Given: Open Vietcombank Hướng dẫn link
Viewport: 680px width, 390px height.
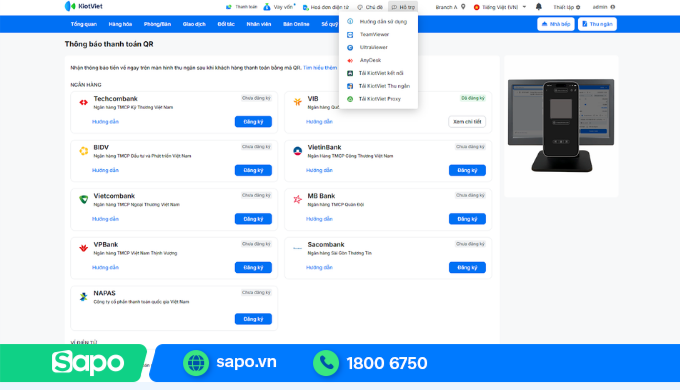Looking at the screenshot, I should coord(105,219).
